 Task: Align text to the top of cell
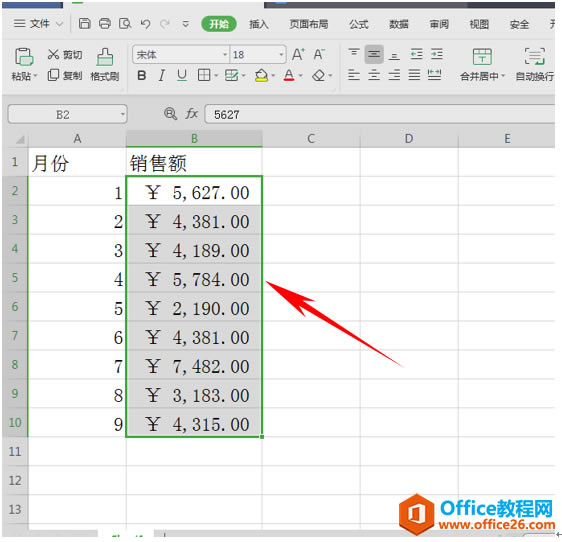(x=354, y=54)
